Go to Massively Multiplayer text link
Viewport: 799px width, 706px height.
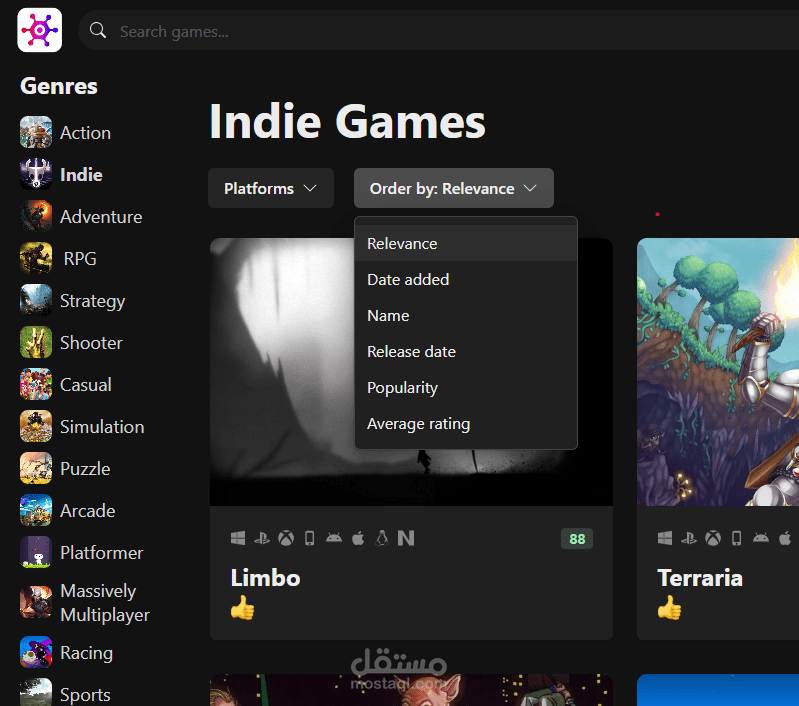coord(105,603)
